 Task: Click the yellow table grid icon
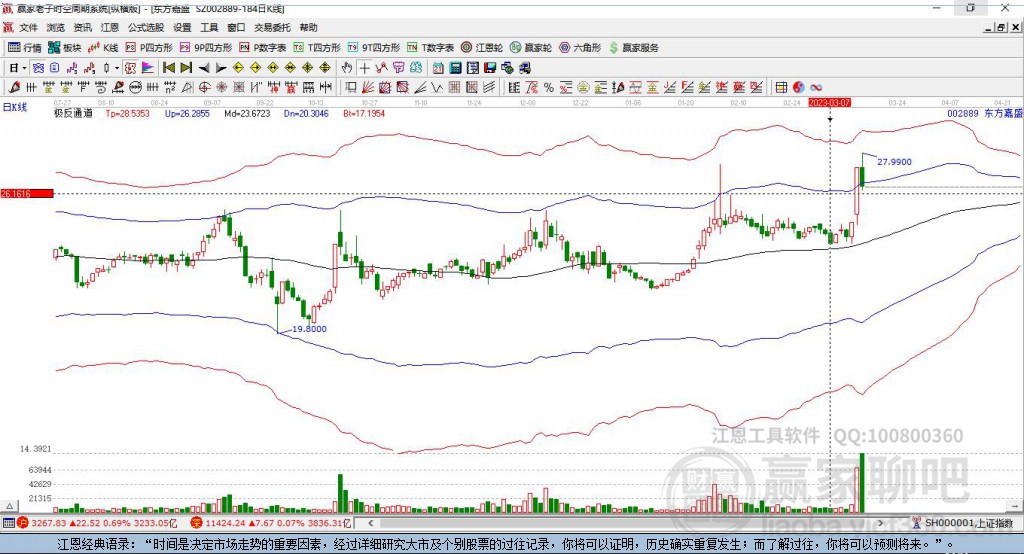[x=781, y=87]
